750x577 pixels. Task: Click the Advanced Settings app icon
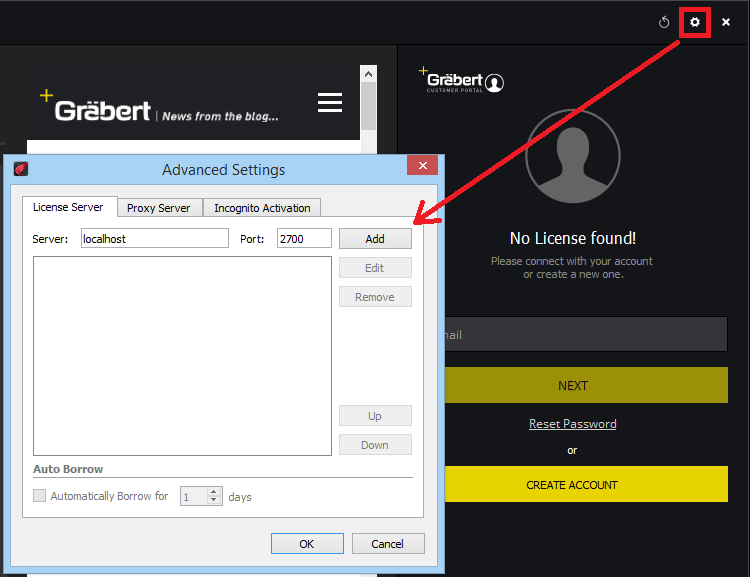[x=21, y=169]
